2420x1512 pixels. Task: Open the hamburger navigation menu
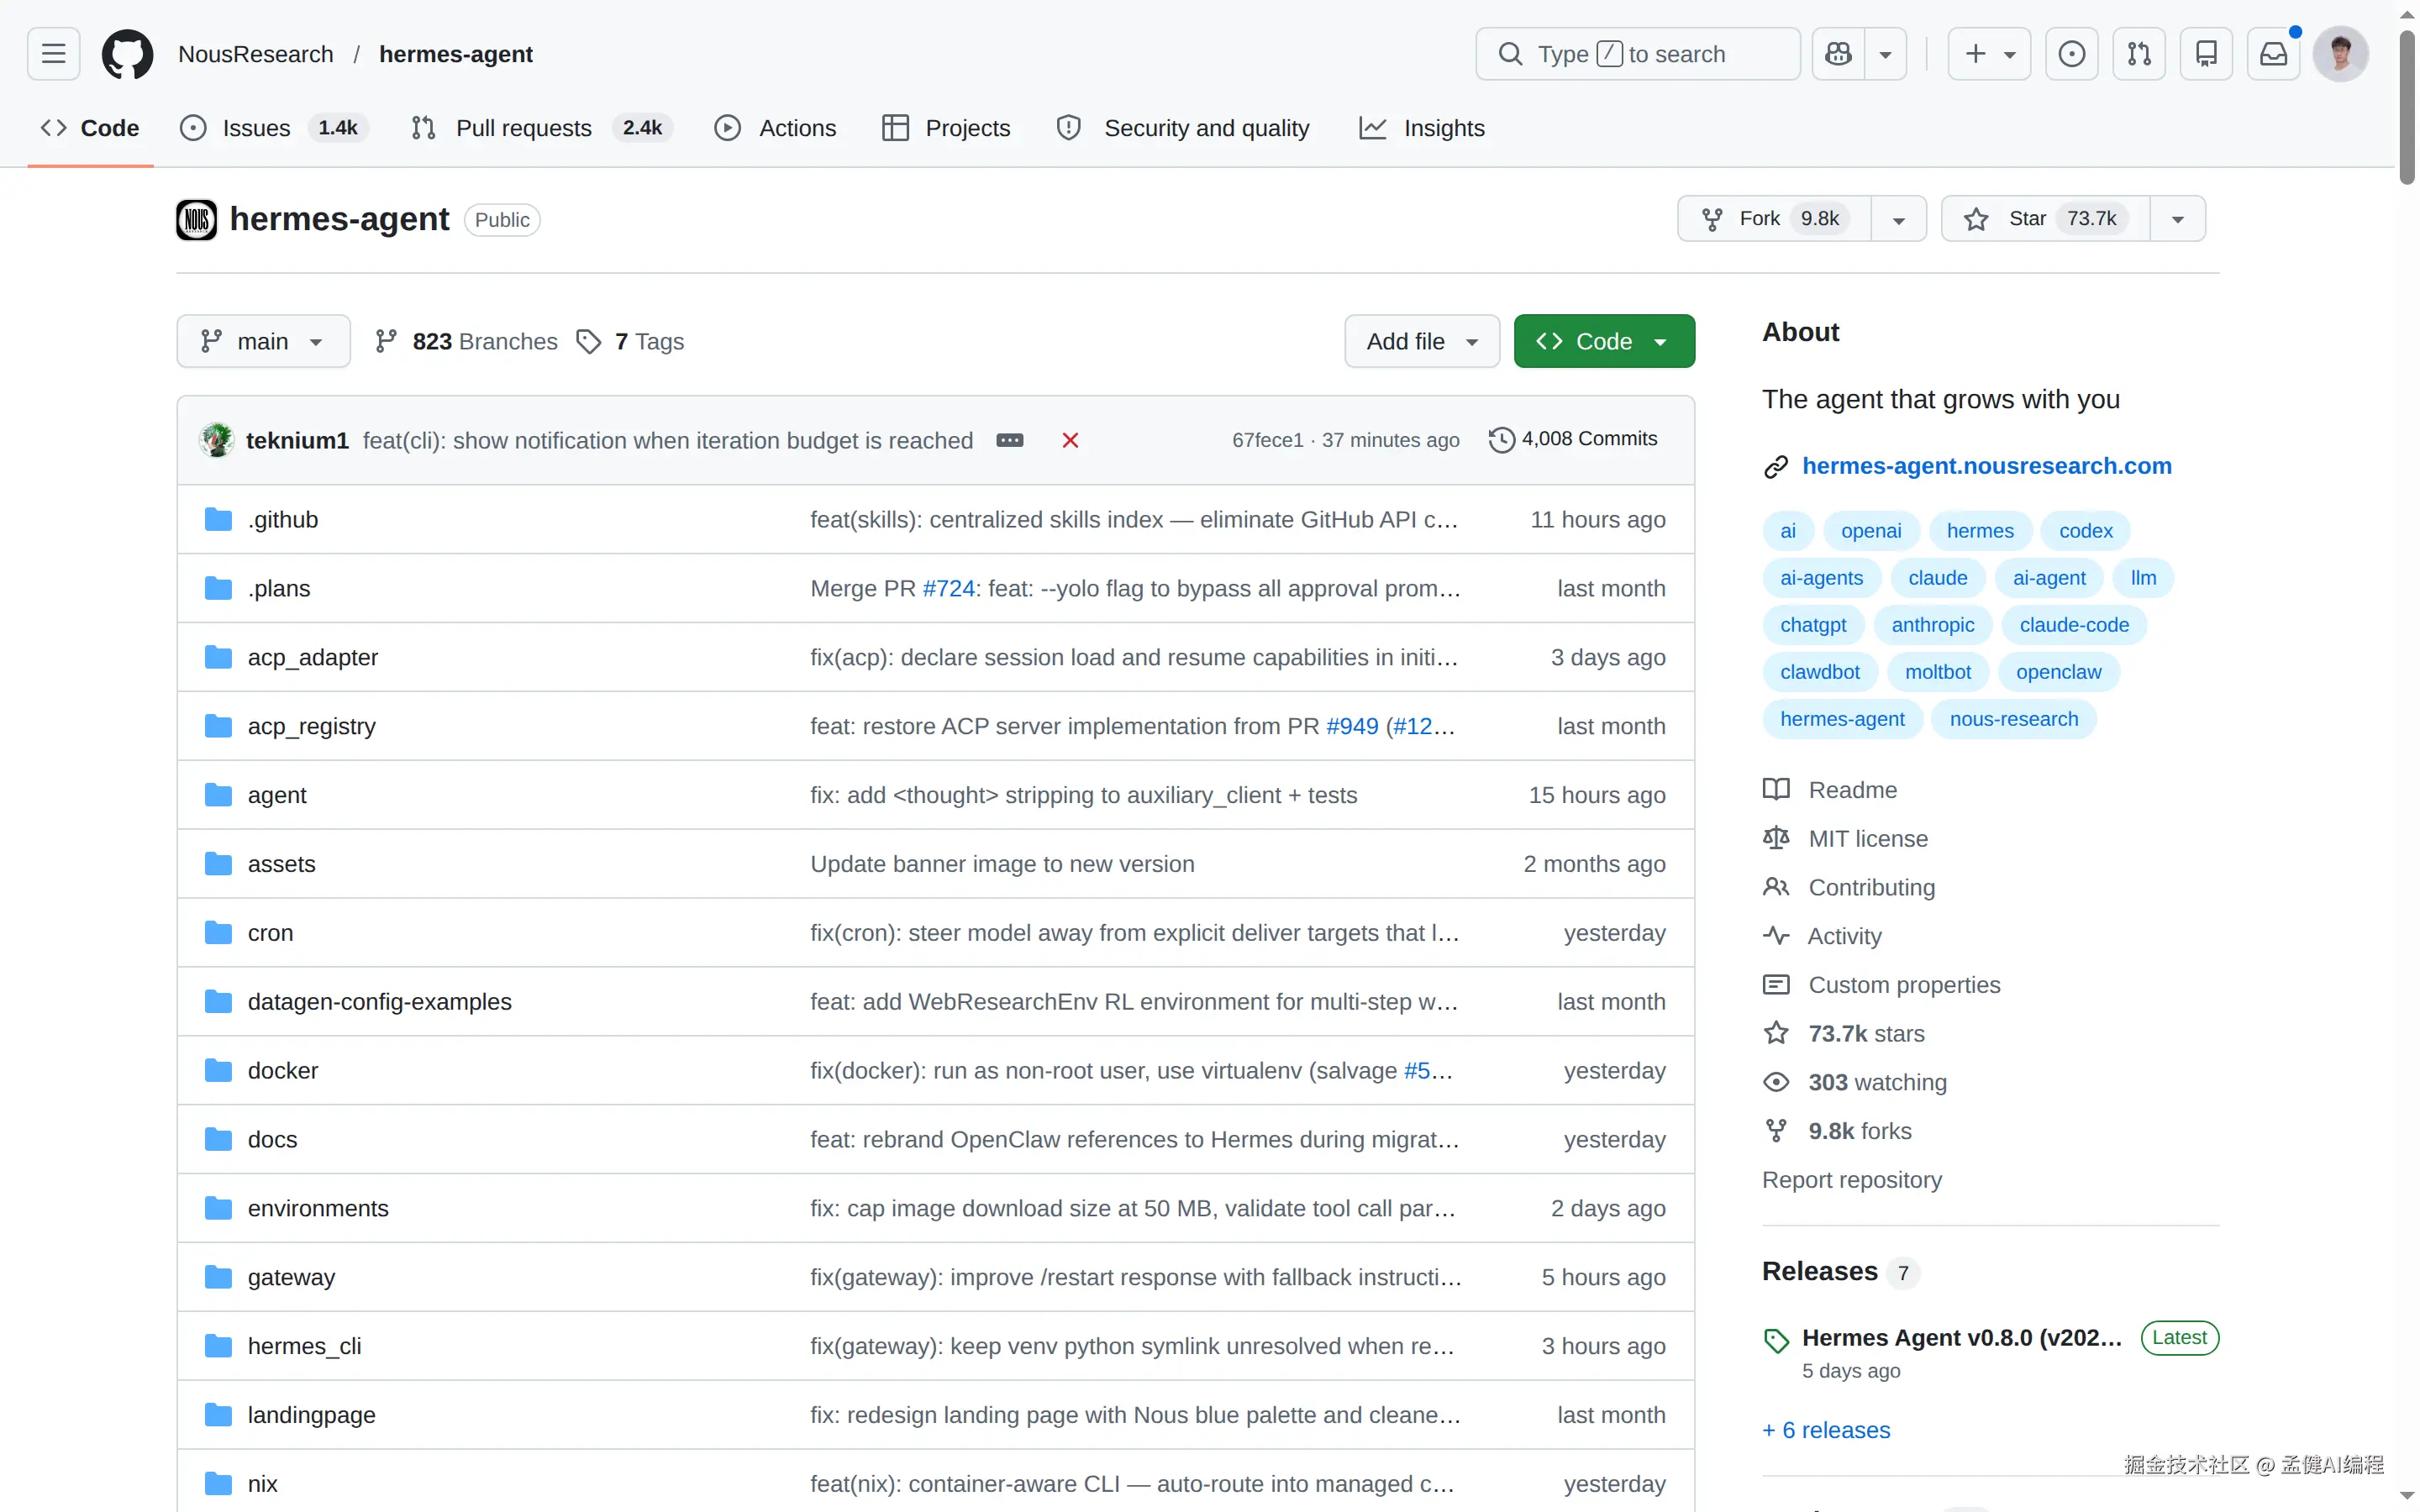(x=54, y=54)
